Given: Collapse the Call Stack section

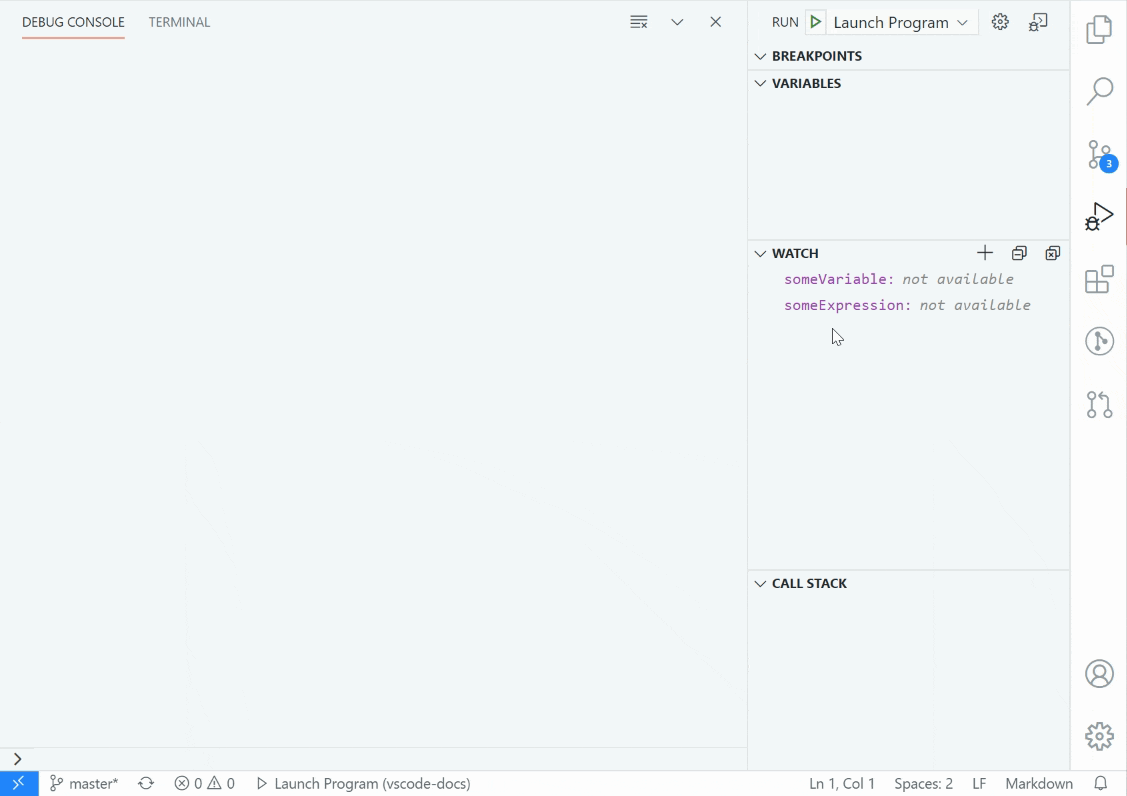Looking at the screenshot, I should coord(760,583).
